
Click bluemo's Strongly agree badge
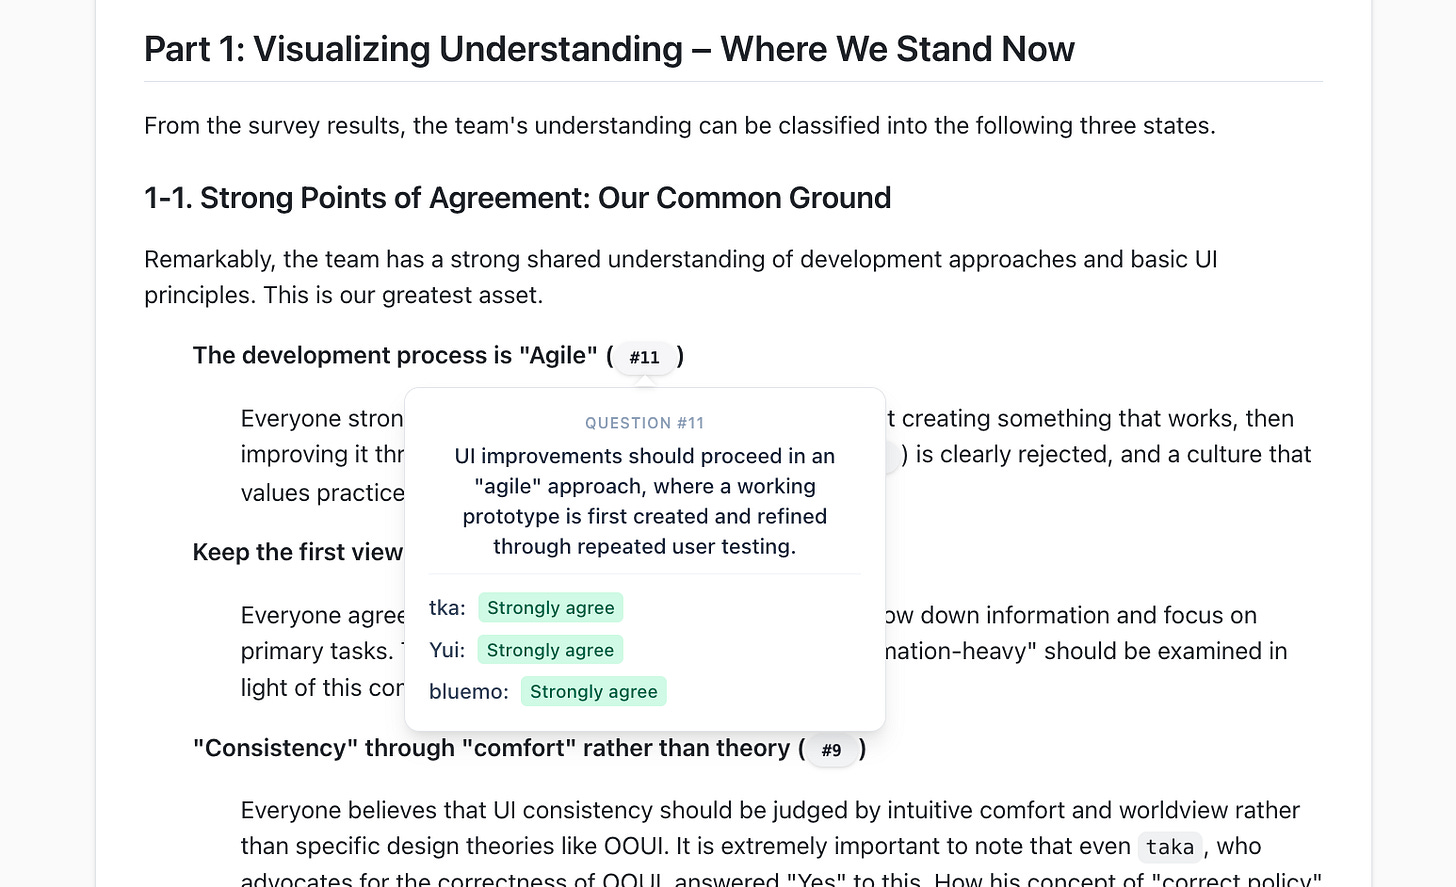click(594, 692)
